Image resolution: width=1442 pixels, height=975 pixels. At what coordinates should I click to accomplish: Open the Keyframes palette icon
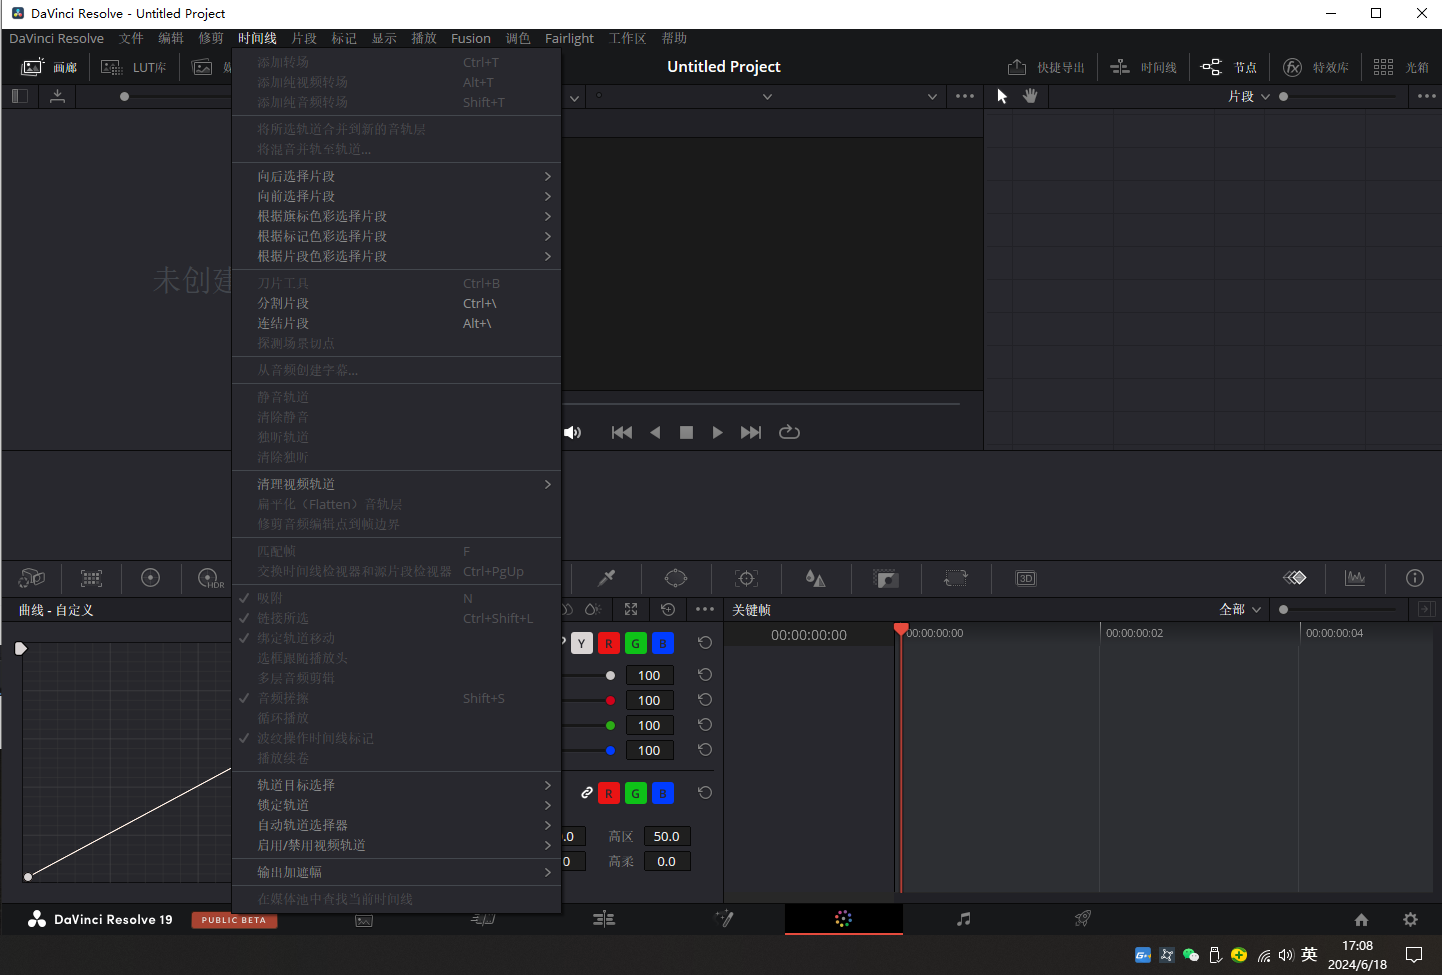(x=1295, y=578)
